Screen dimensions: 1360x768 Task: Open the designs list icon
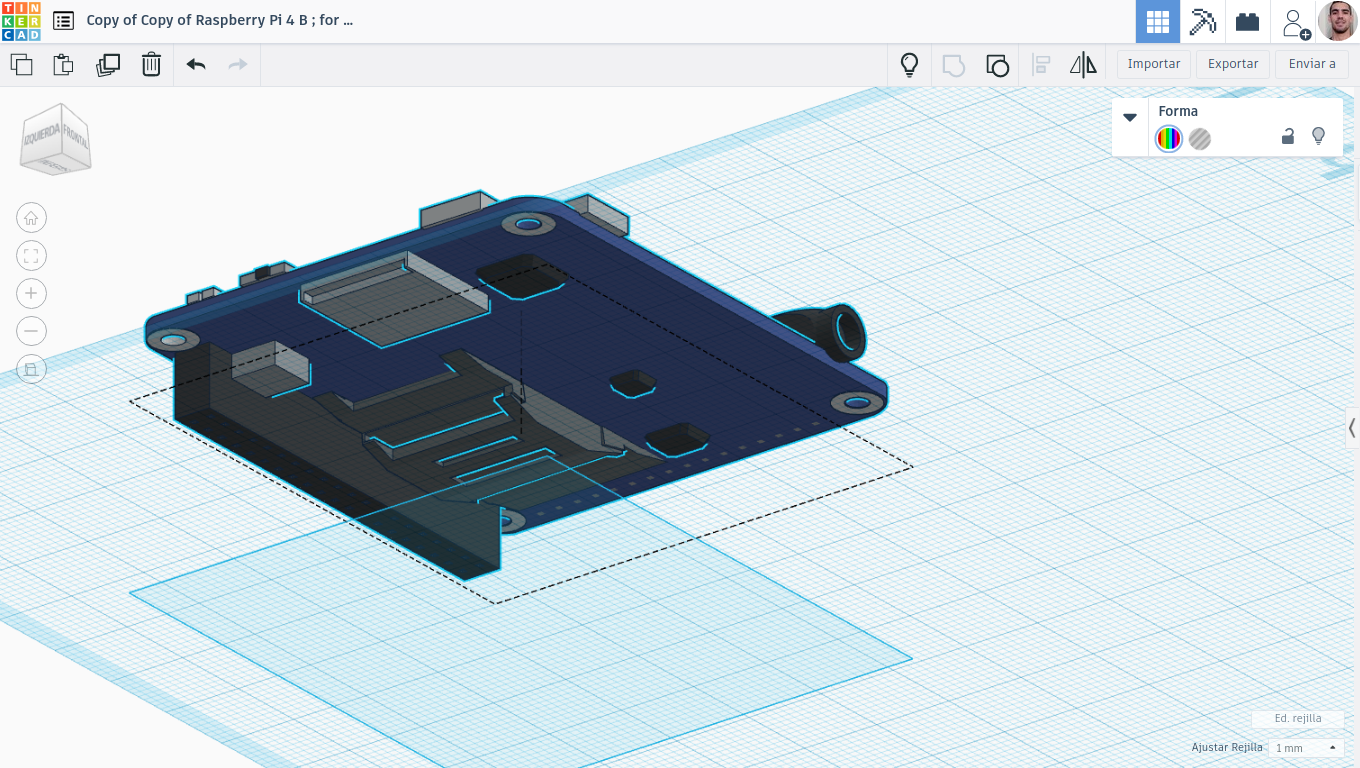63,20
